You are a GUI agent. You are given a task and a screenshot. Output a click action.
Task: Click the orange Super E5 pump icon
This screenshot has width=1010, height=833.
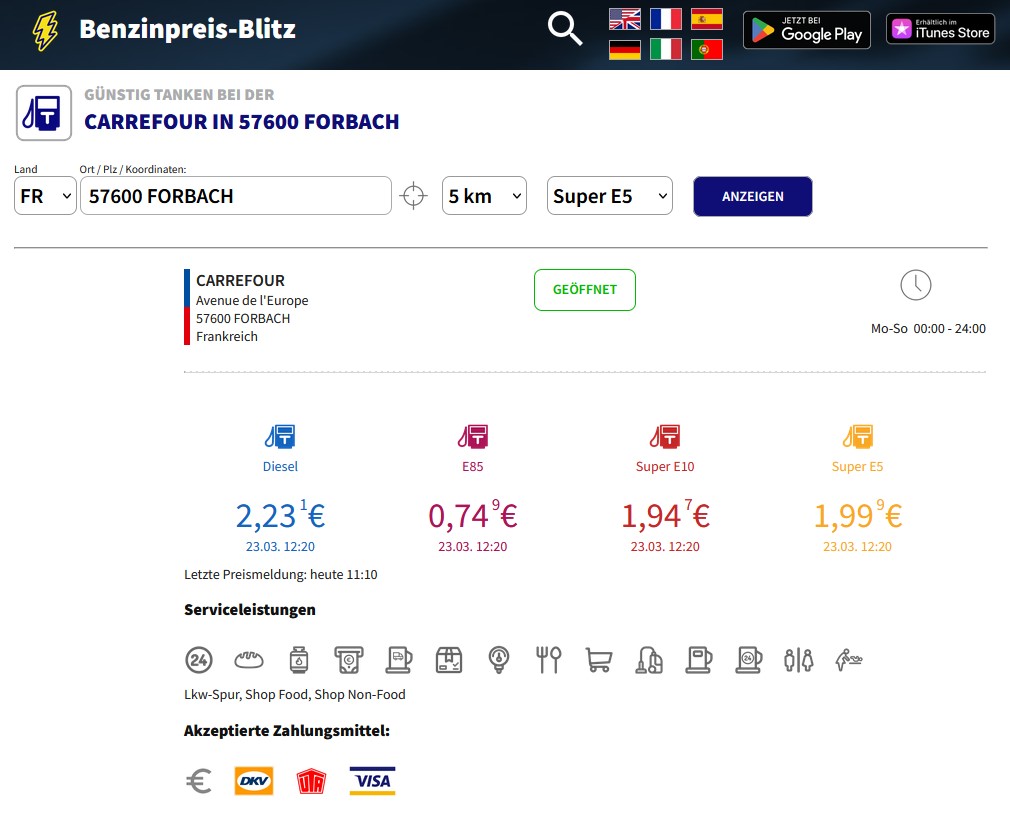click(857, 437)
